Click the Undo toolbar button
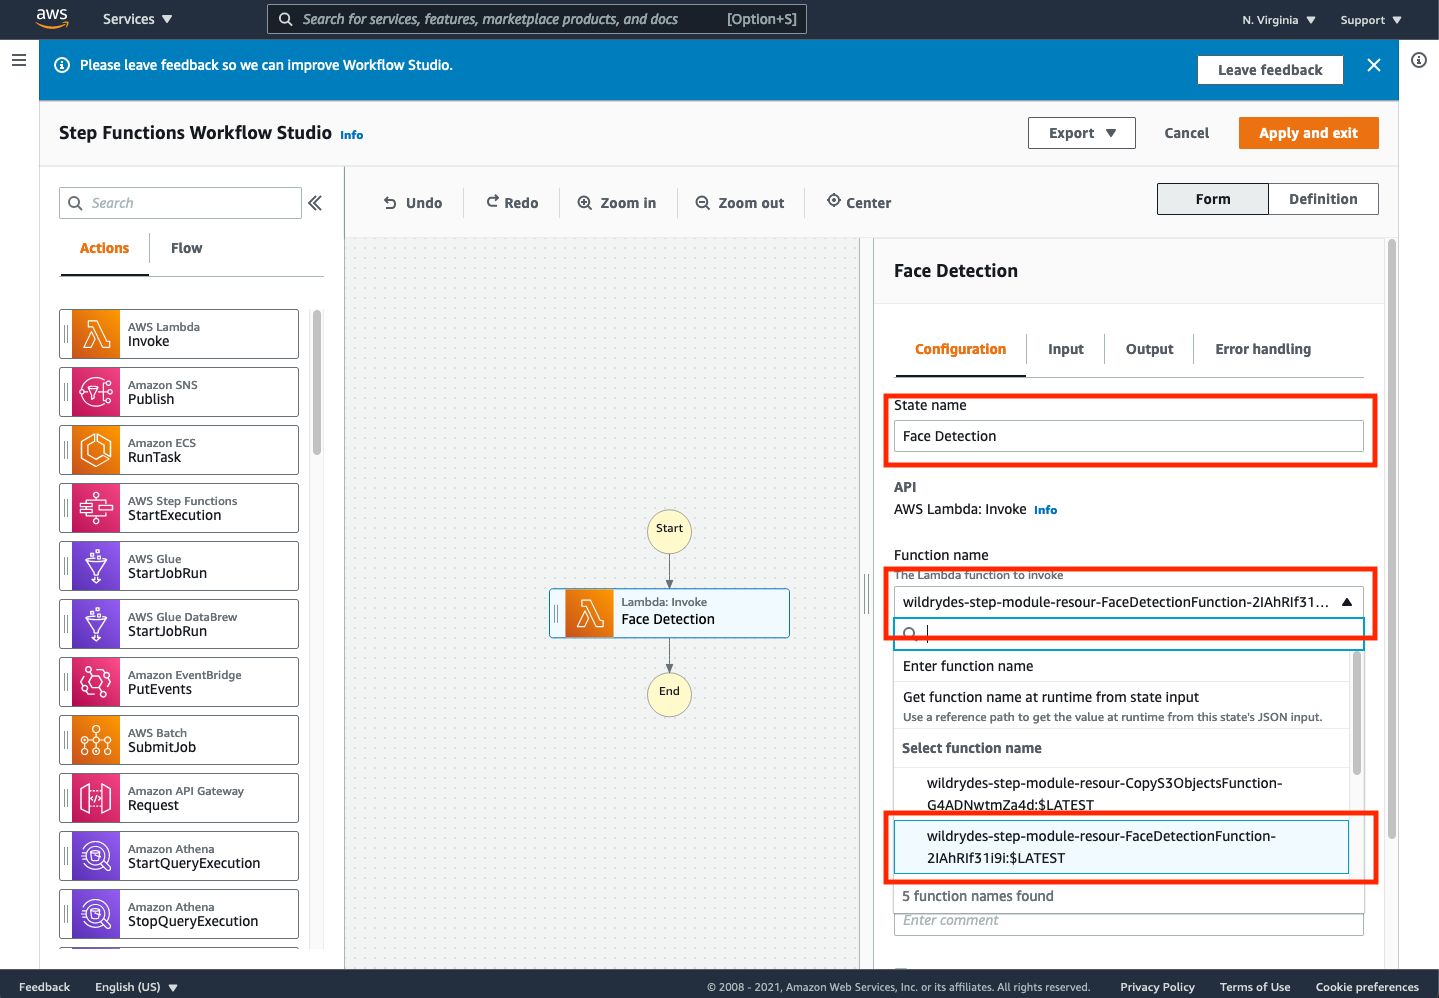The width and height of the screenshot is (1439, 998). tap(412, 203)
